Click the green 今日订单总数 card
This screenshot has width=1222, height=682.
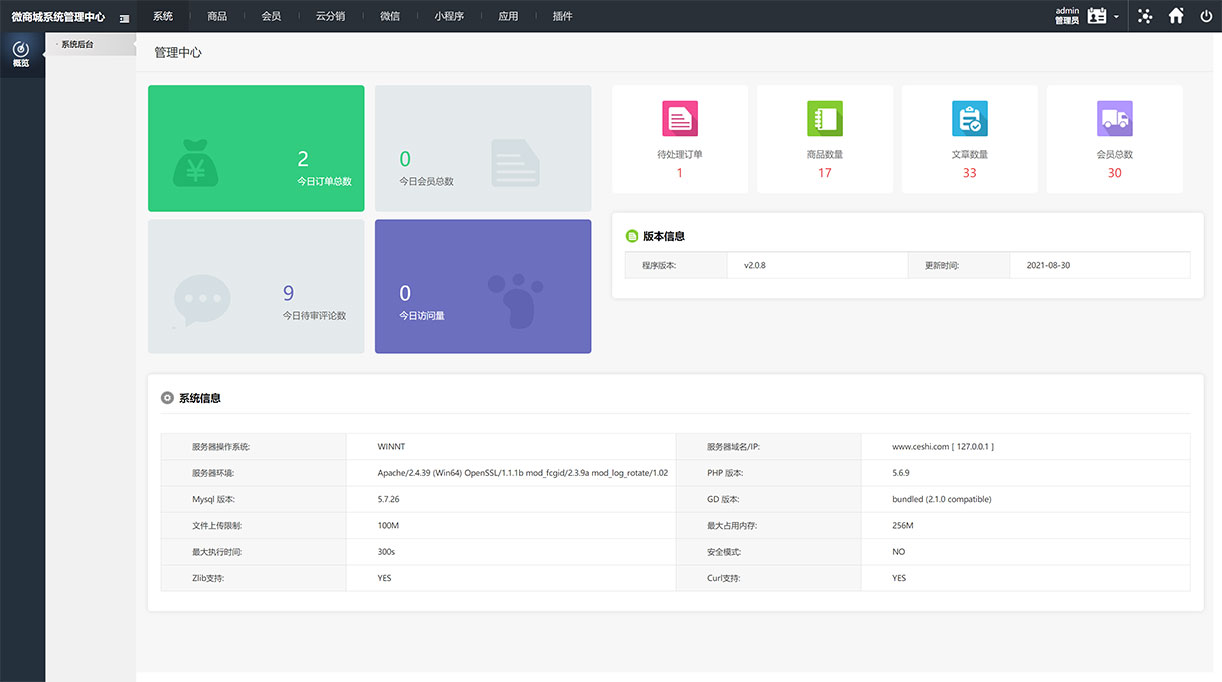tap(256, 148)
